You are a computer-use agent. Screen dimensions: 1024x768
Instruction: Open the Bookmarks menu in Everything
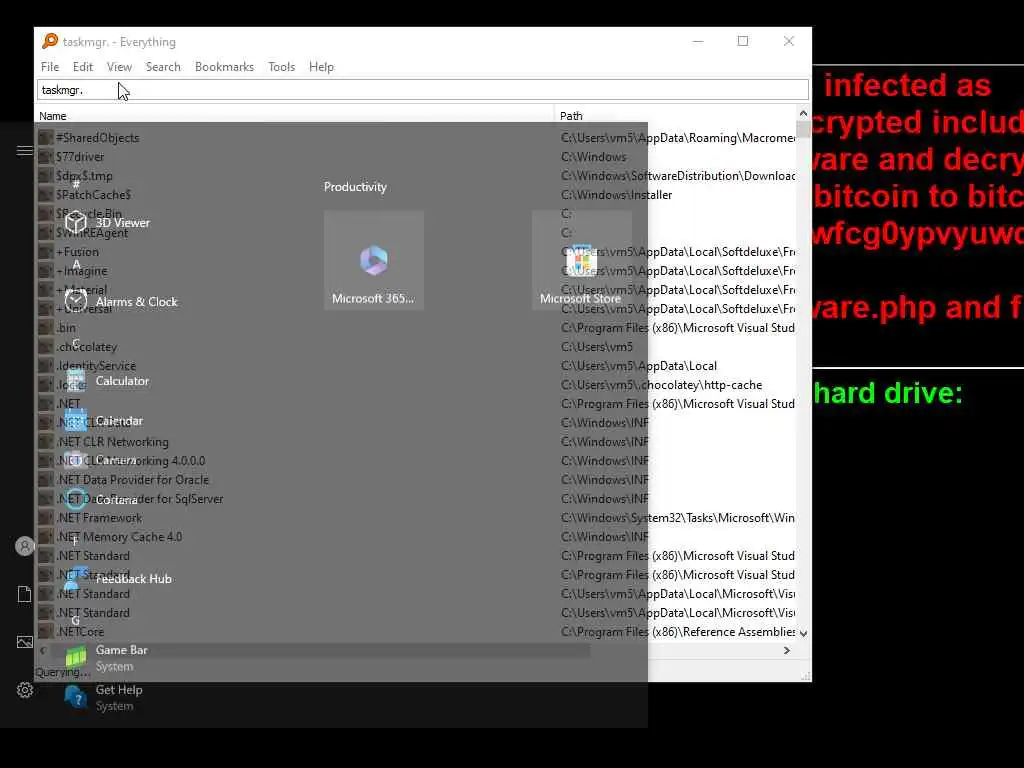click(x=224, y=67)
